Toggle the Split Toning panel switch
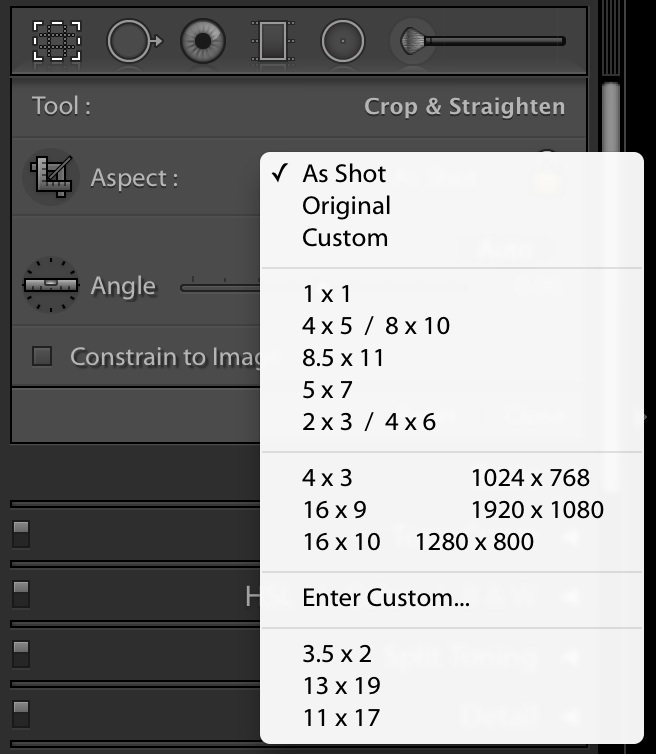The height and width of the screenshot is (754, 656). pyautogui.click(x=20, y=655)
